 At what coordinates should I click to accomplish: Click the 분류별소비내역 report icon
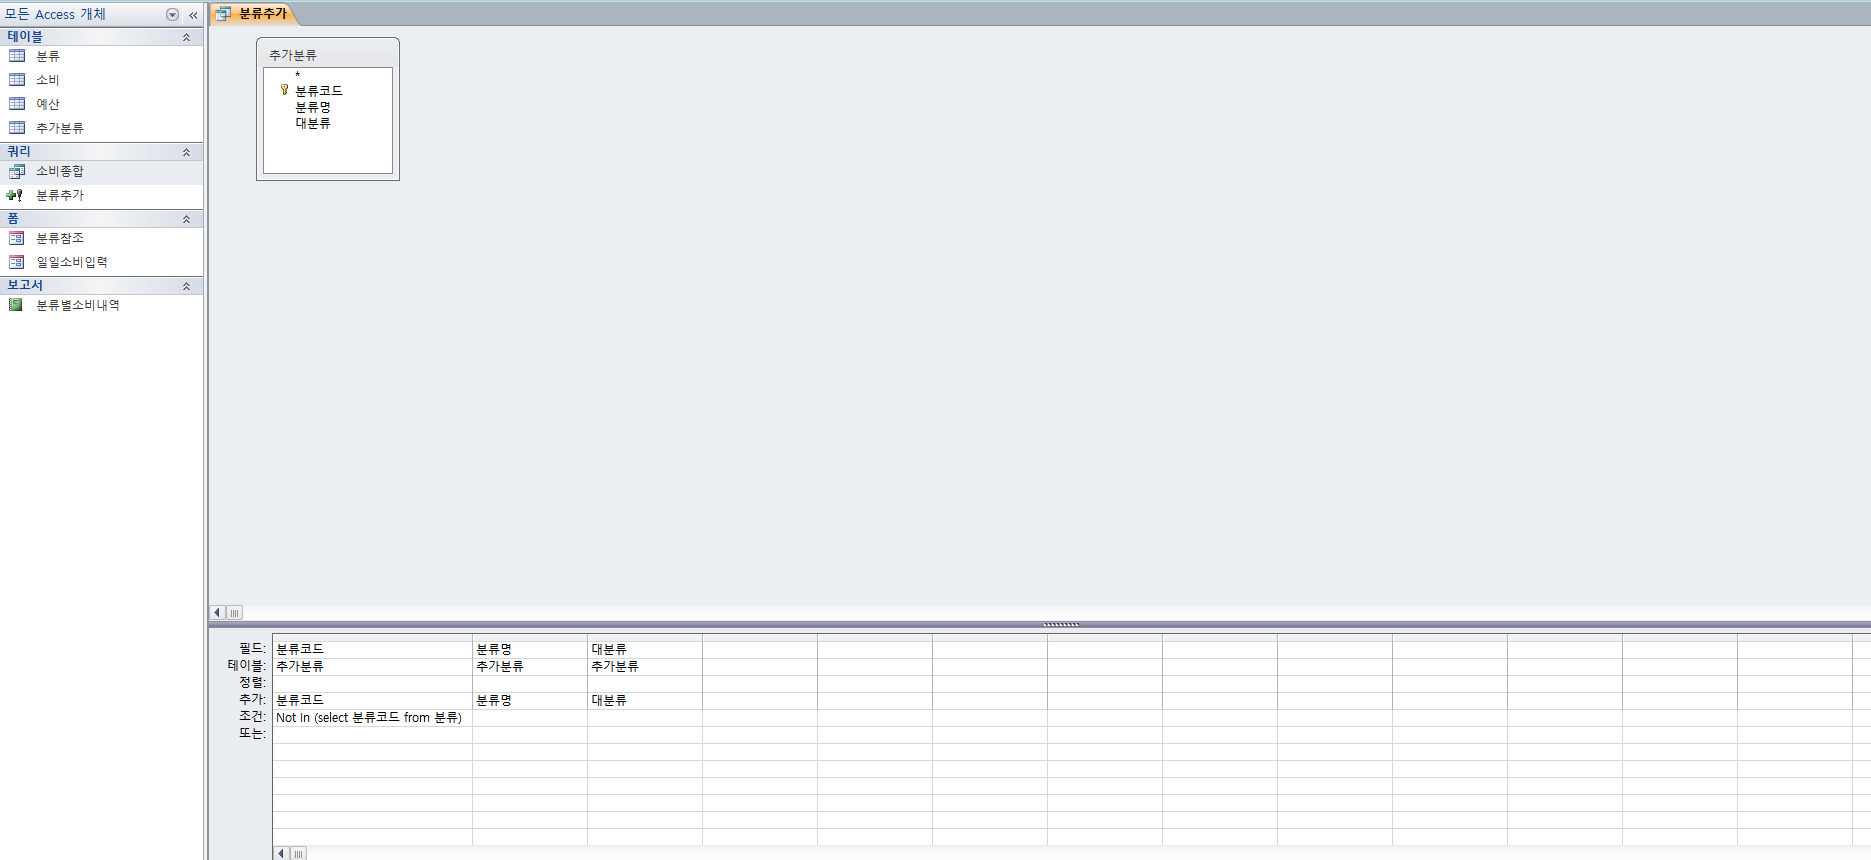[x=16, y=305]
